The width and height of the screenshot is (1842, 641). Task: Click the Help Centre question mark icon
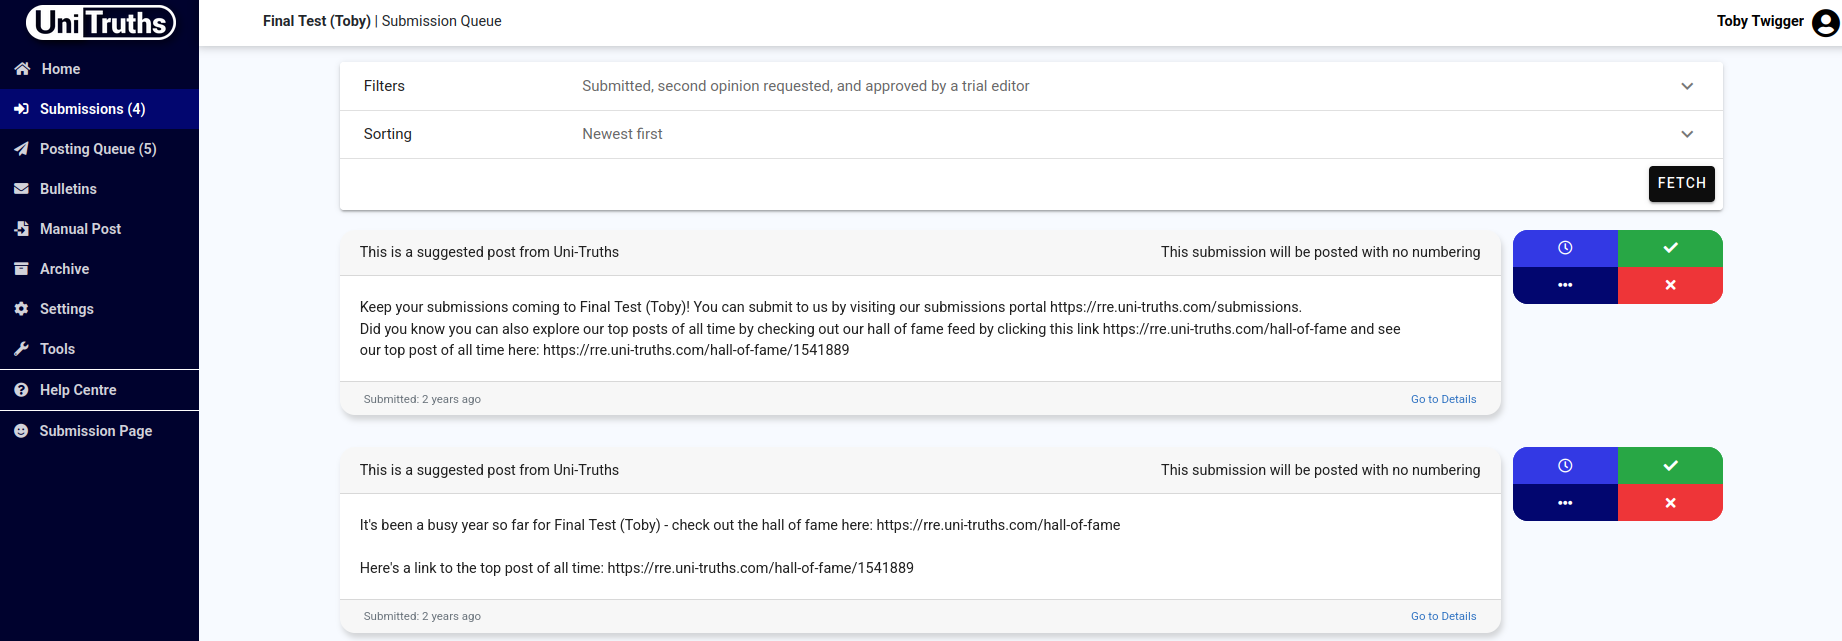pyautogui.click(x=21, y=390)
